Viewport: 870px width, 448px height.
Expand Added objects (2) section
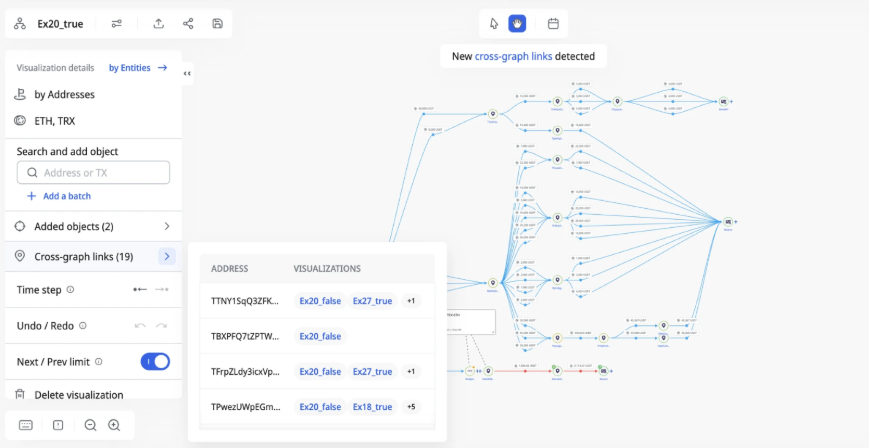coord(93,226)
